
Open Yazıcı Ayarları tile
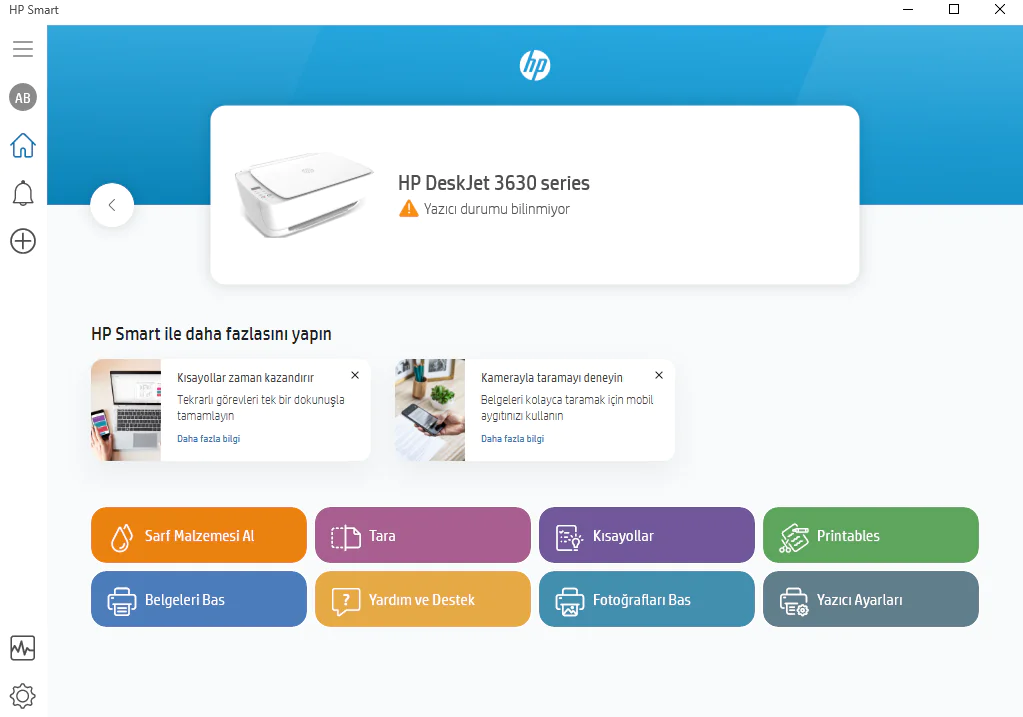tap(871, 599)
